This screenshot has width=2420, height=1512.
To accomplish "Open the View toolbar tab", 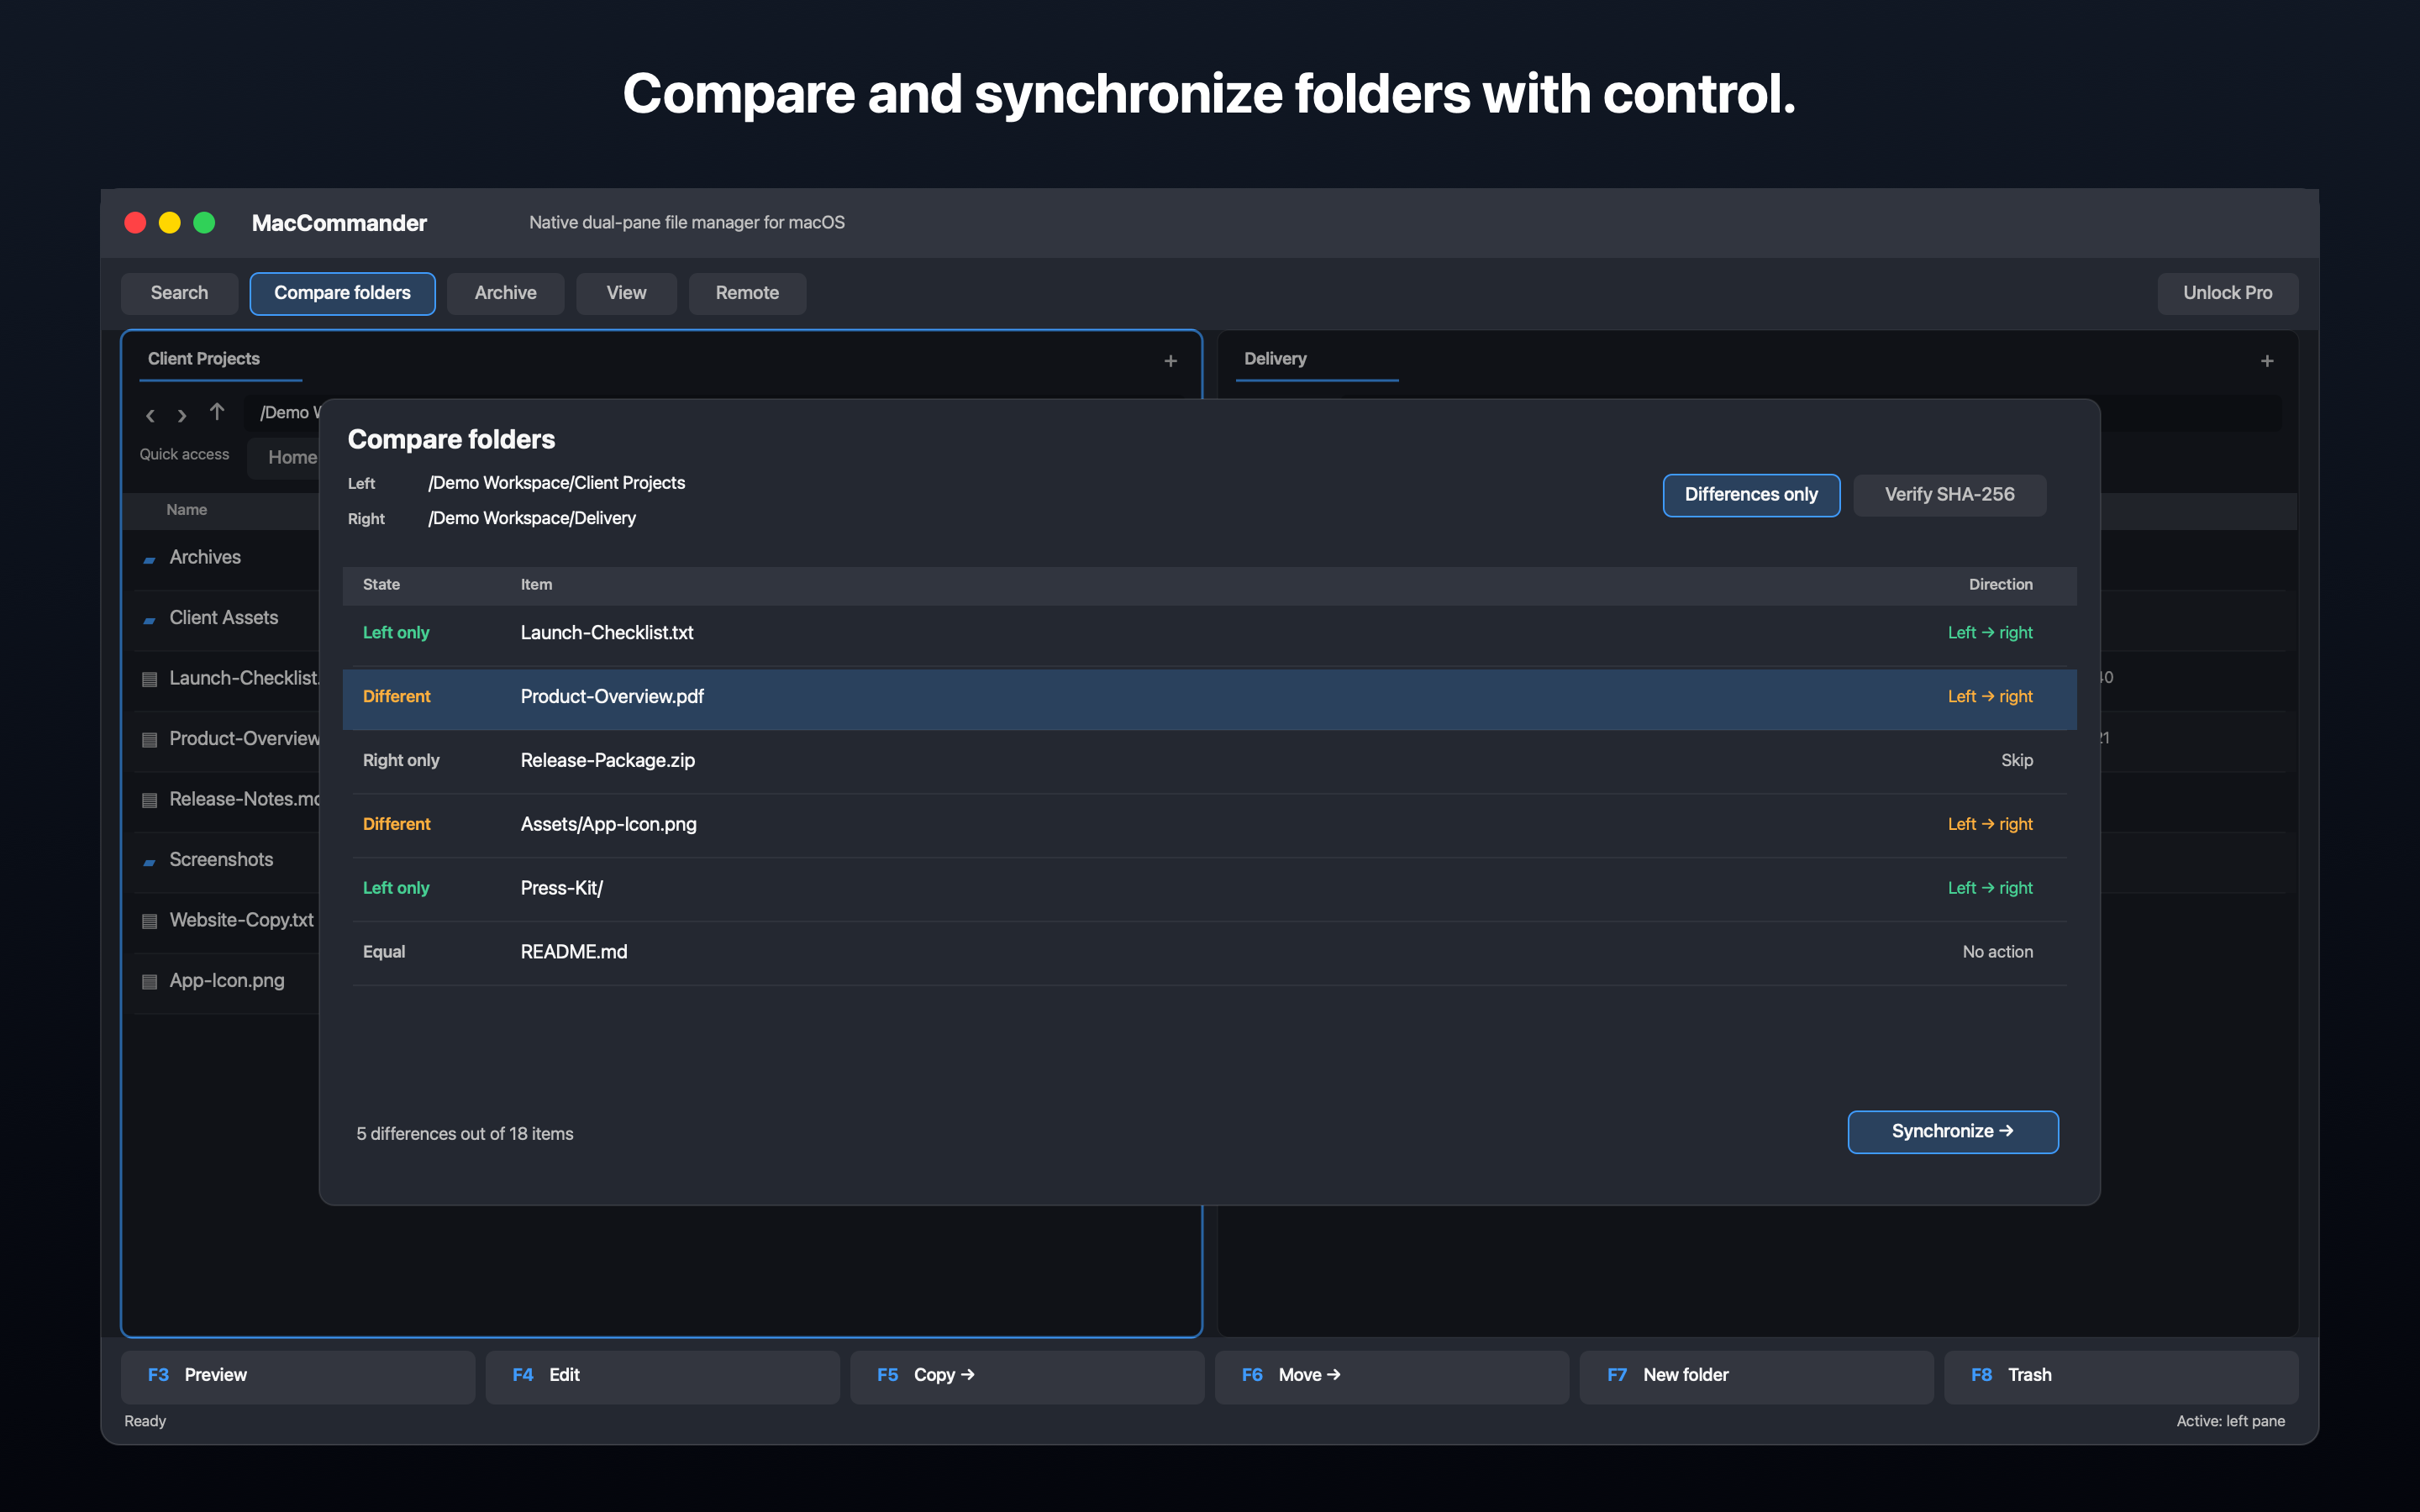I will [x=626, y=293].
